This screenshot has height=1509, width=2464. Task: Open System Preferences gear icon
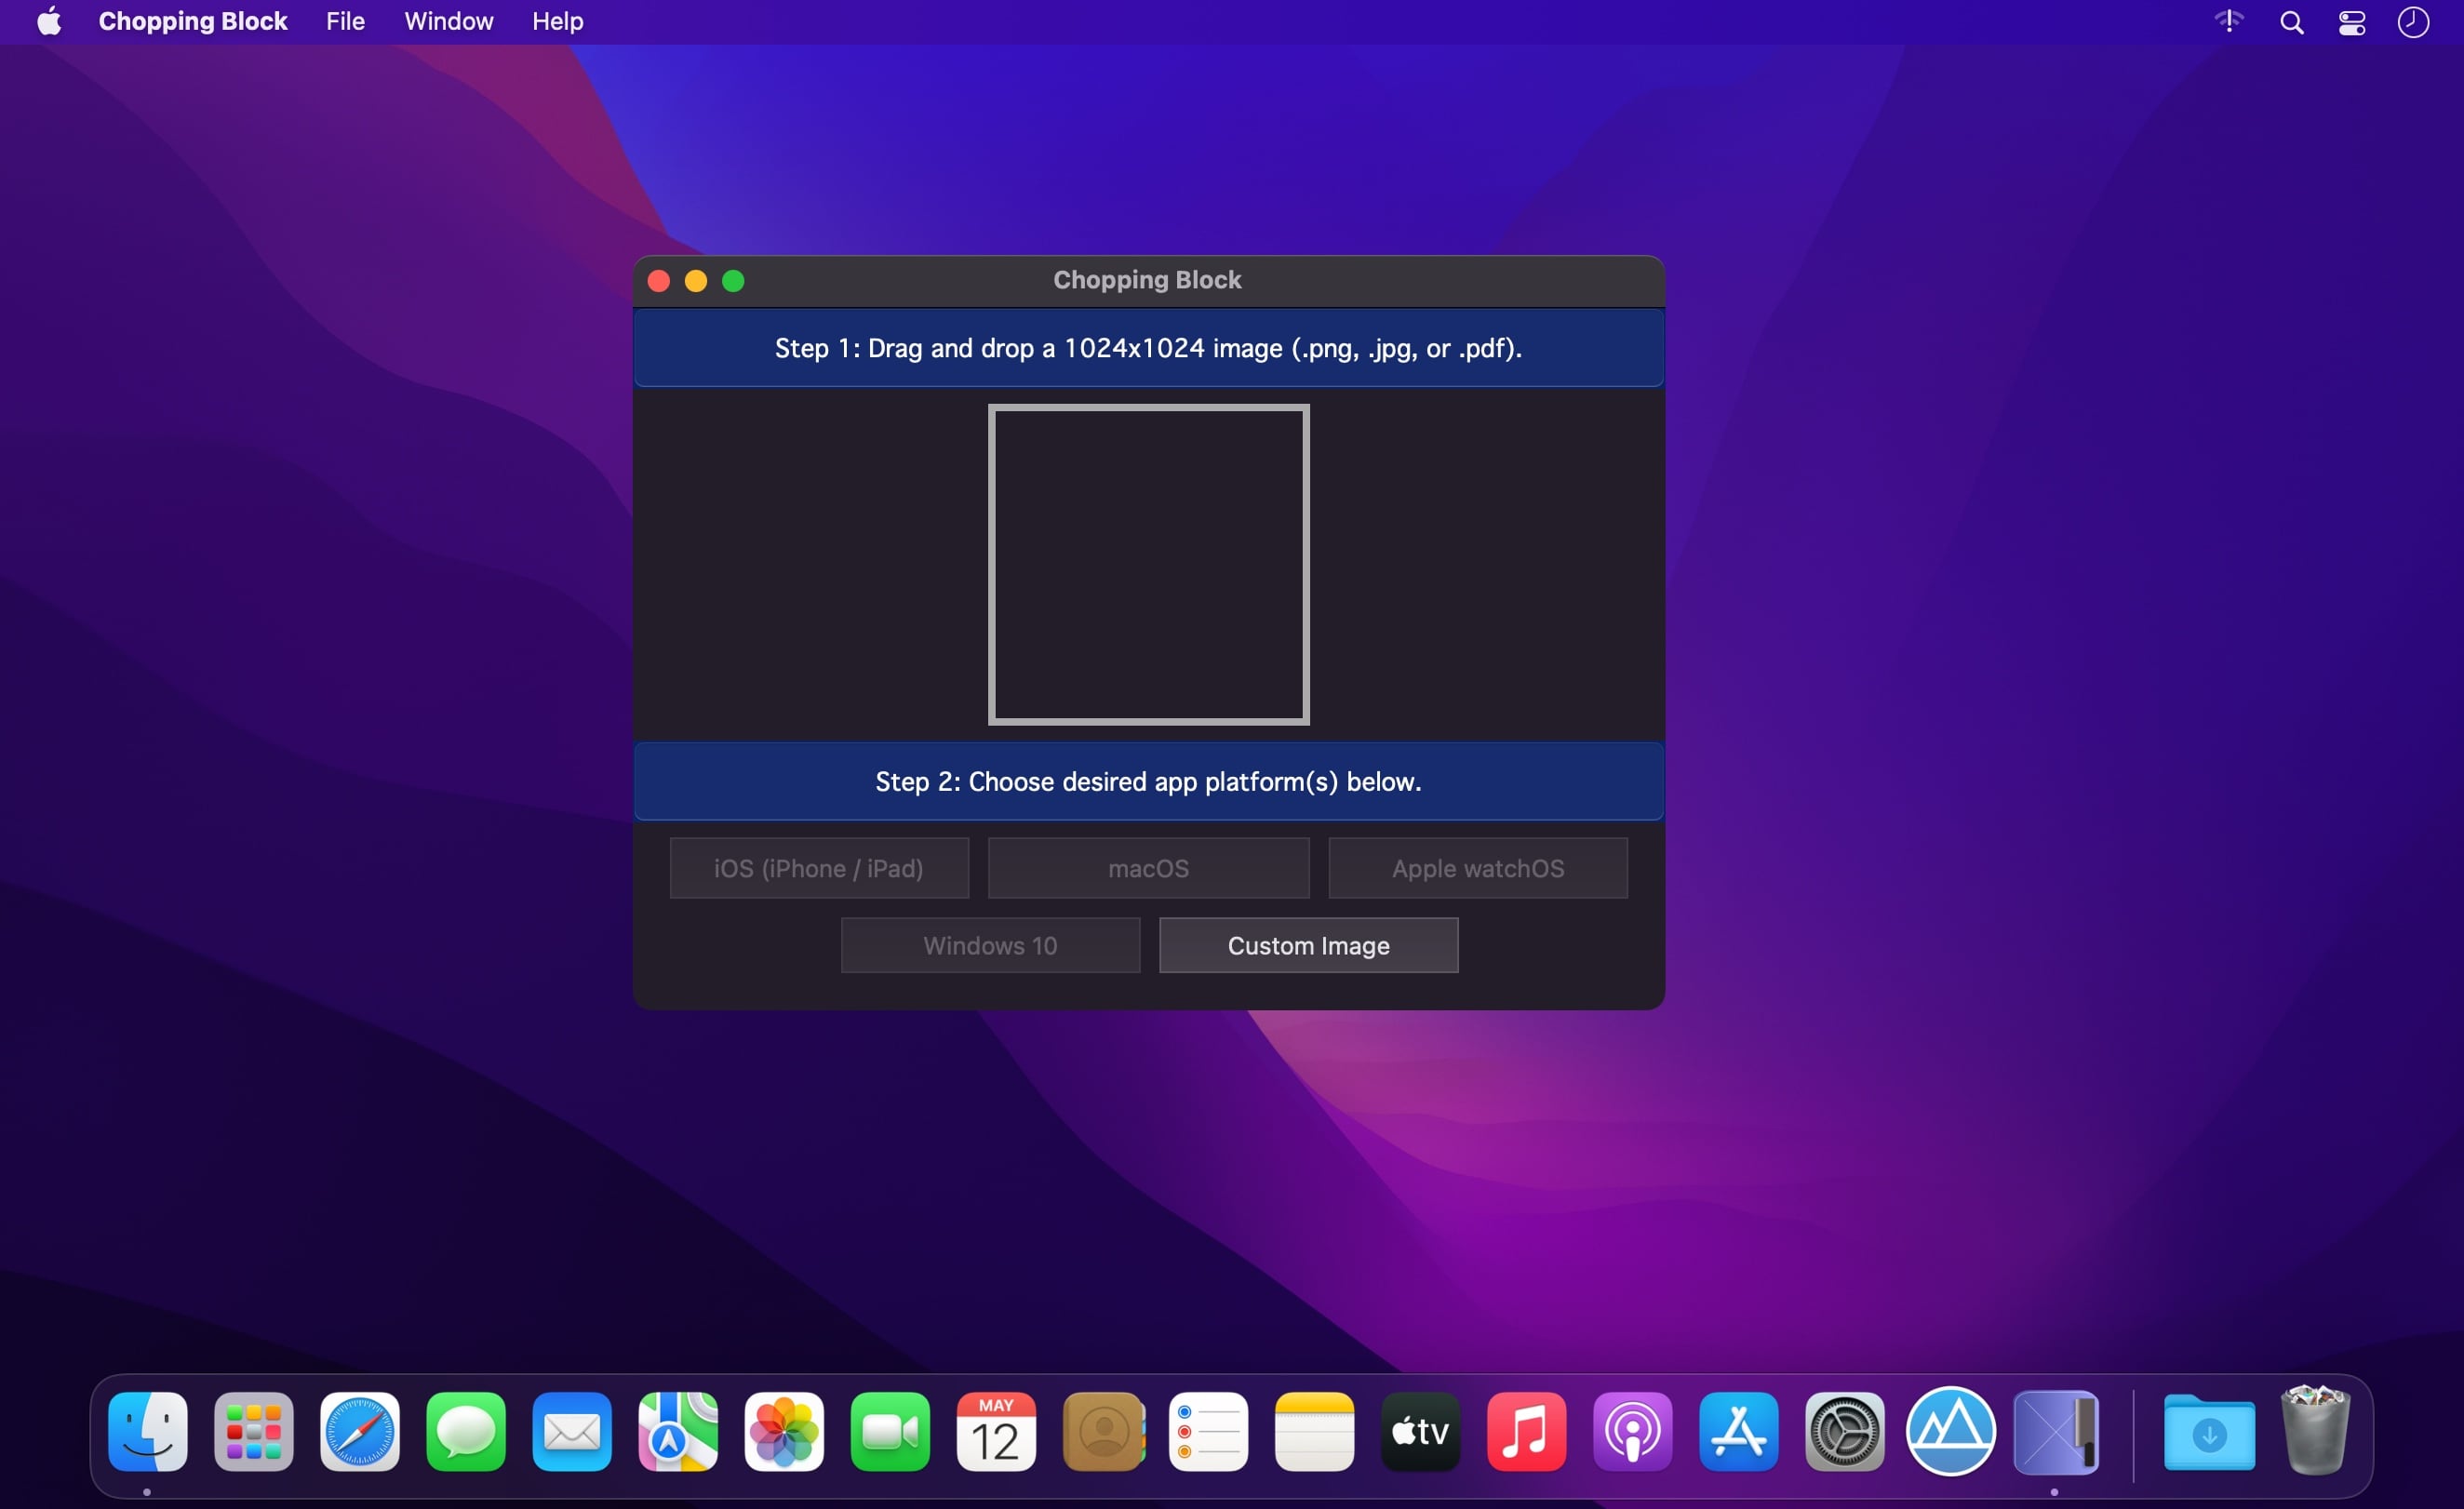click(1844, 1431)
